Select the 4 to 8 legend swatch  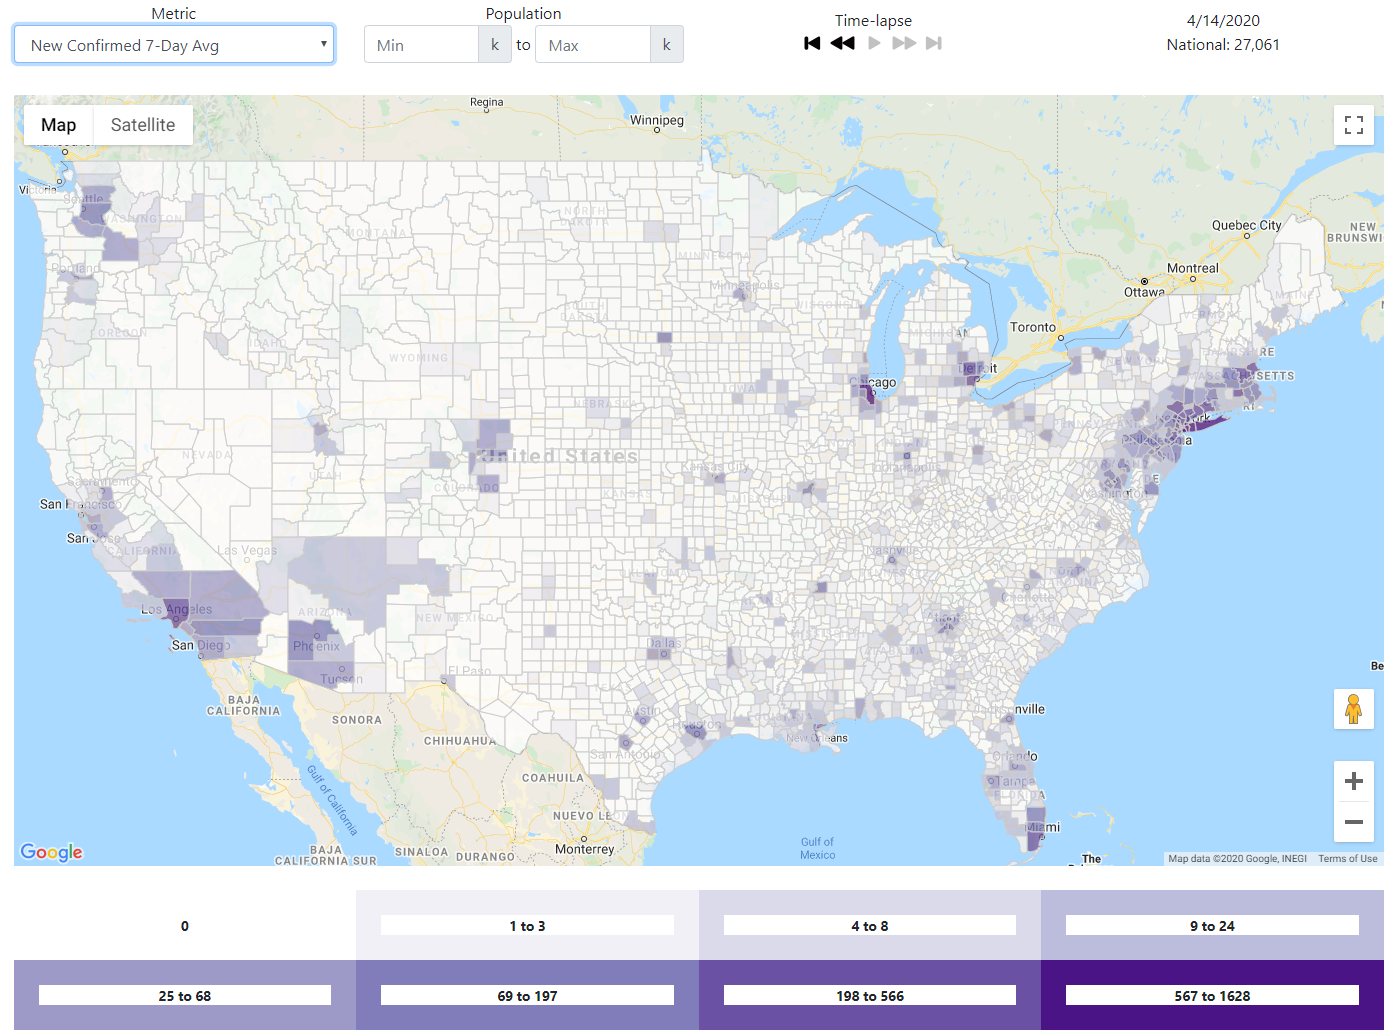click(x=870, y=926)
